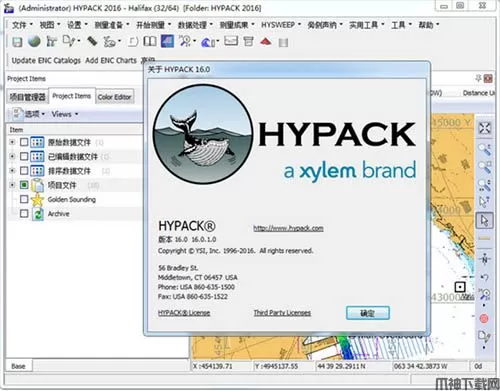Select the Project Items tab

[x=72, y=96]
